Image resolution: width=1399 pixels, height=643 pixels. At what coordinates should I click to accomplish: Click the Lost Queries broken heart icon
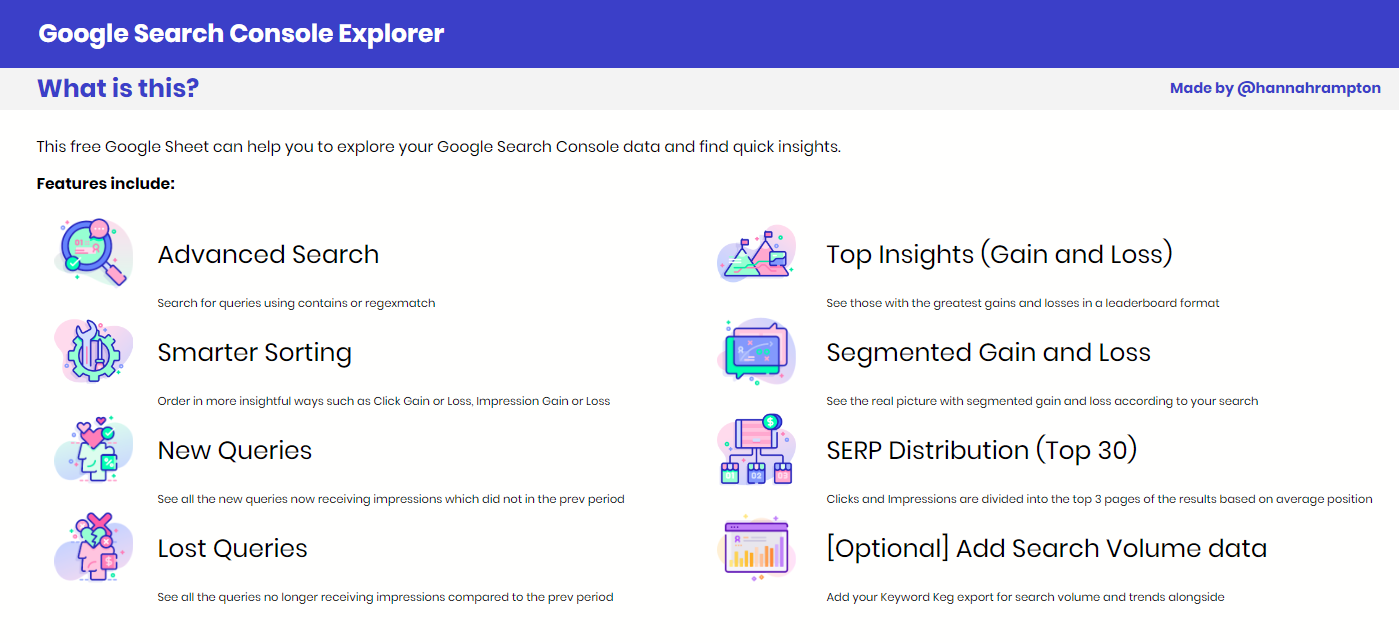tap(93, 547)
